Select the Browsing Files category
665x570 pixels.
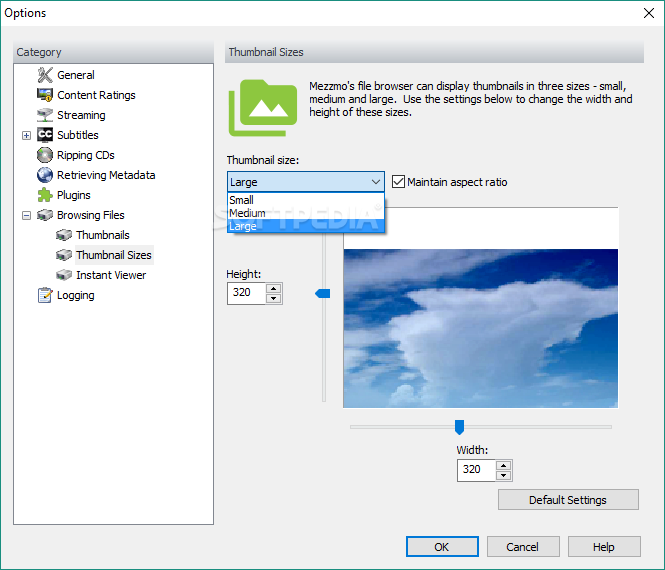(91, 215)
